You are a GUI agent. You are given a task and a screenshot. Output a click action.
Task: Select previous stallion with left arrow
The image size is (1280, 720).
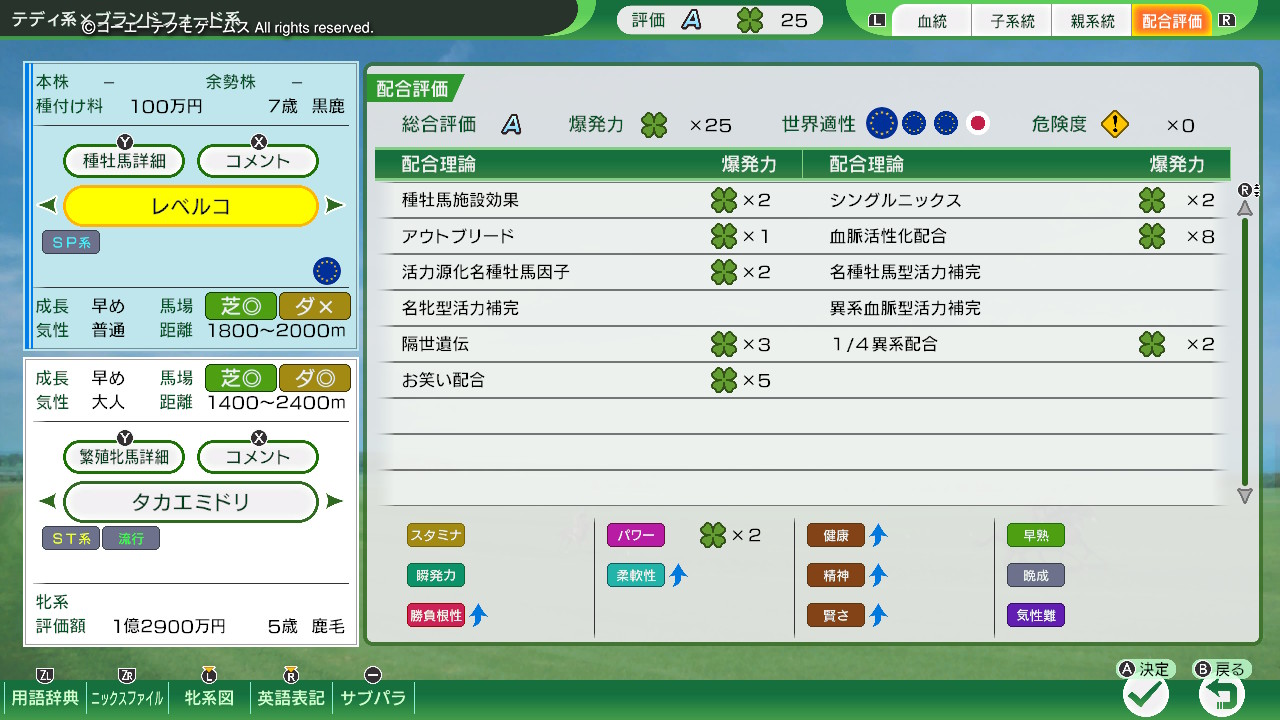coord(47,206)
